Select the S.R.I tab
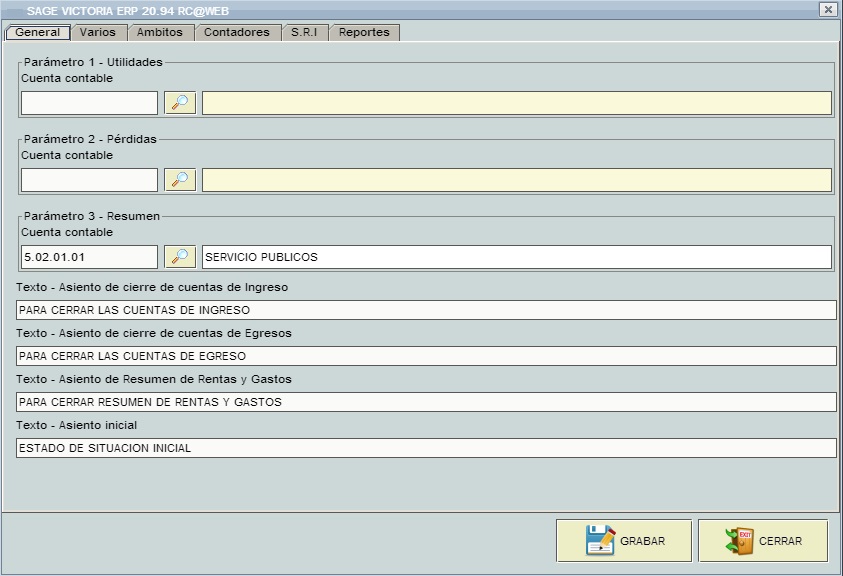This screenshot has height=576, width=843. coord(304,32)
